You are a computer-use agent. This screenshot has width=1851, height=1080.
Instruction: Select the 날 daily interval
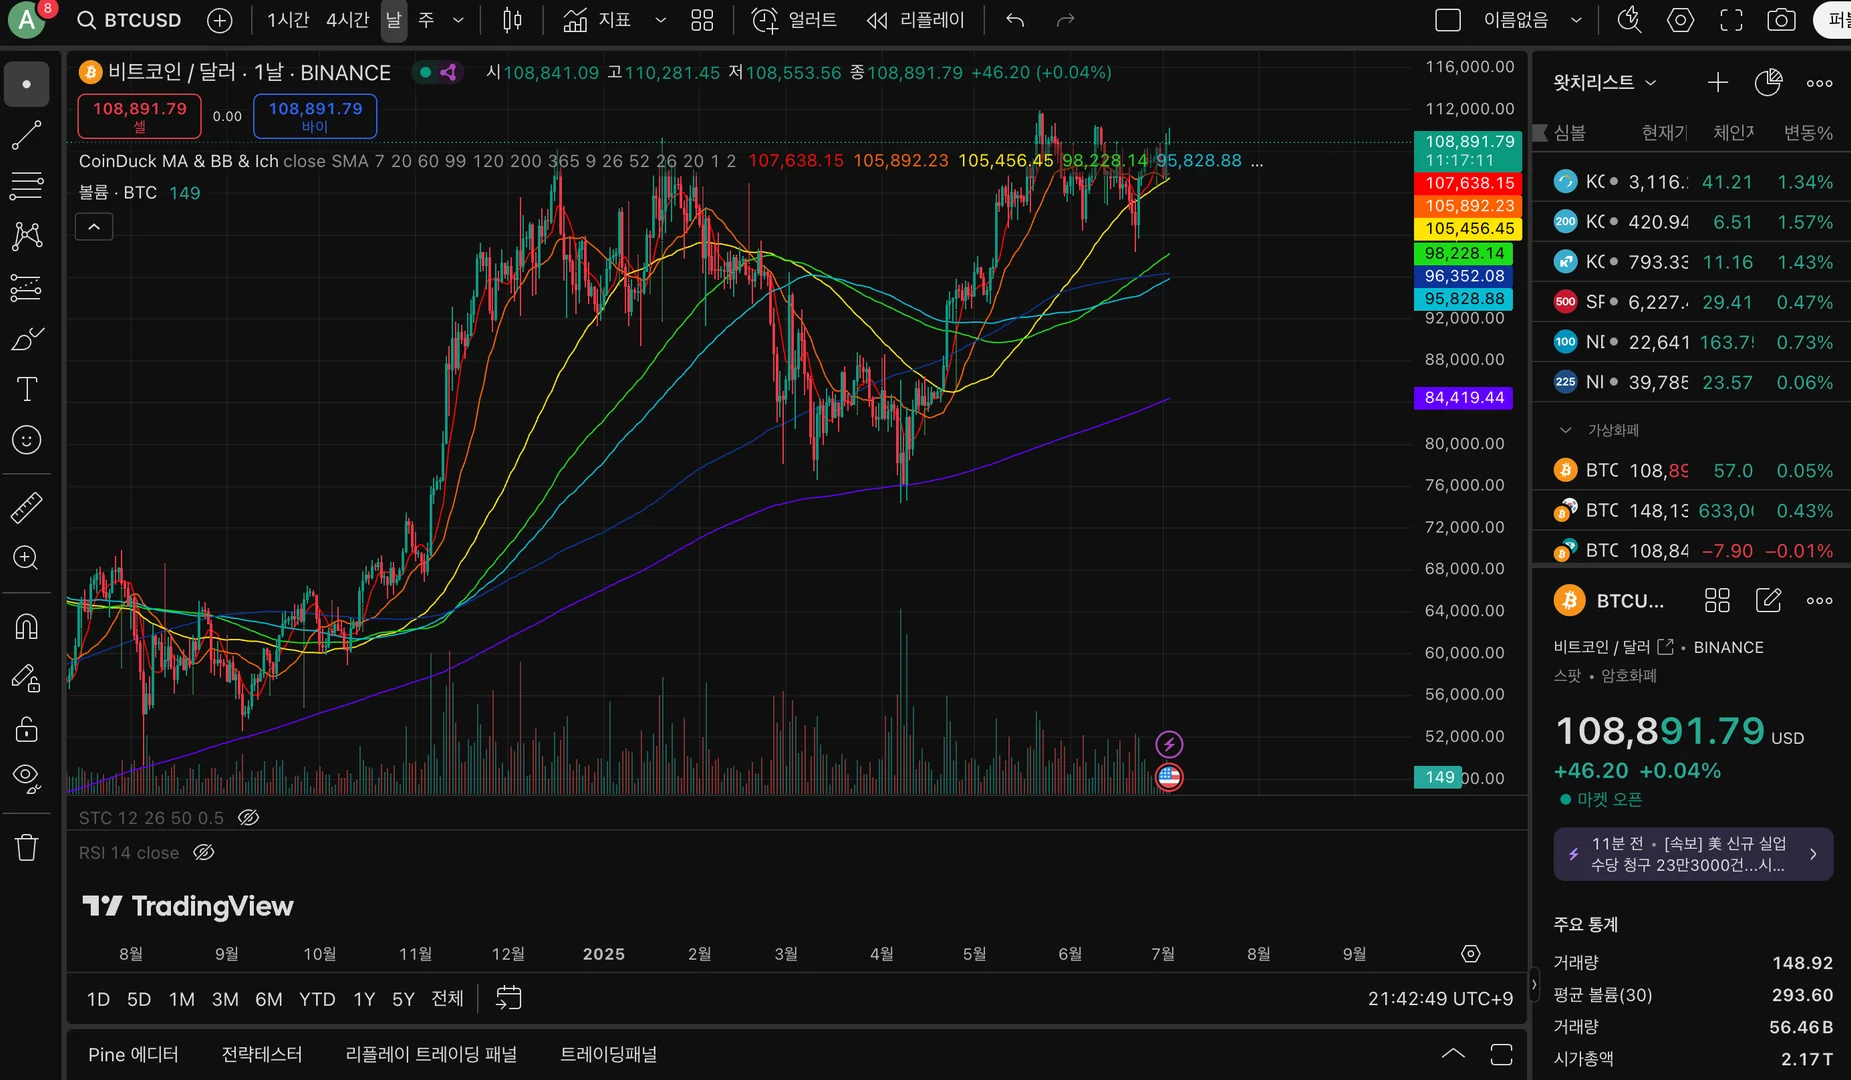(394, 20)
